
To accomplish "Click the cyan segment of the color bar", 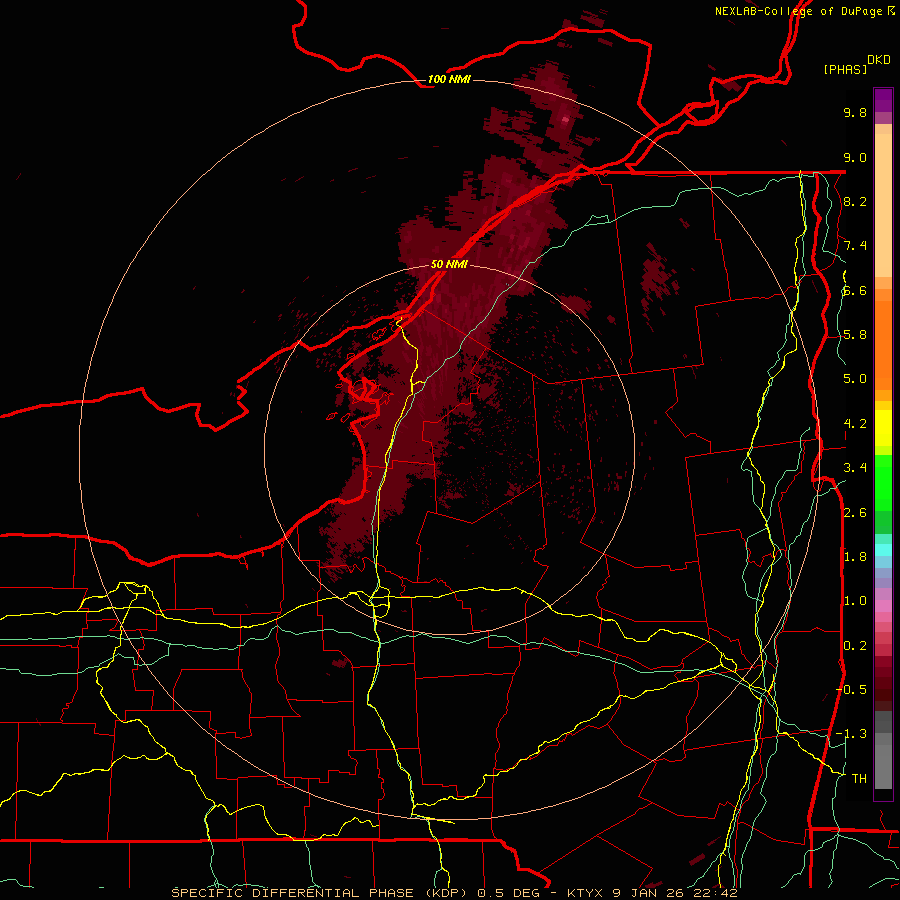I will [x=883, y=550].
